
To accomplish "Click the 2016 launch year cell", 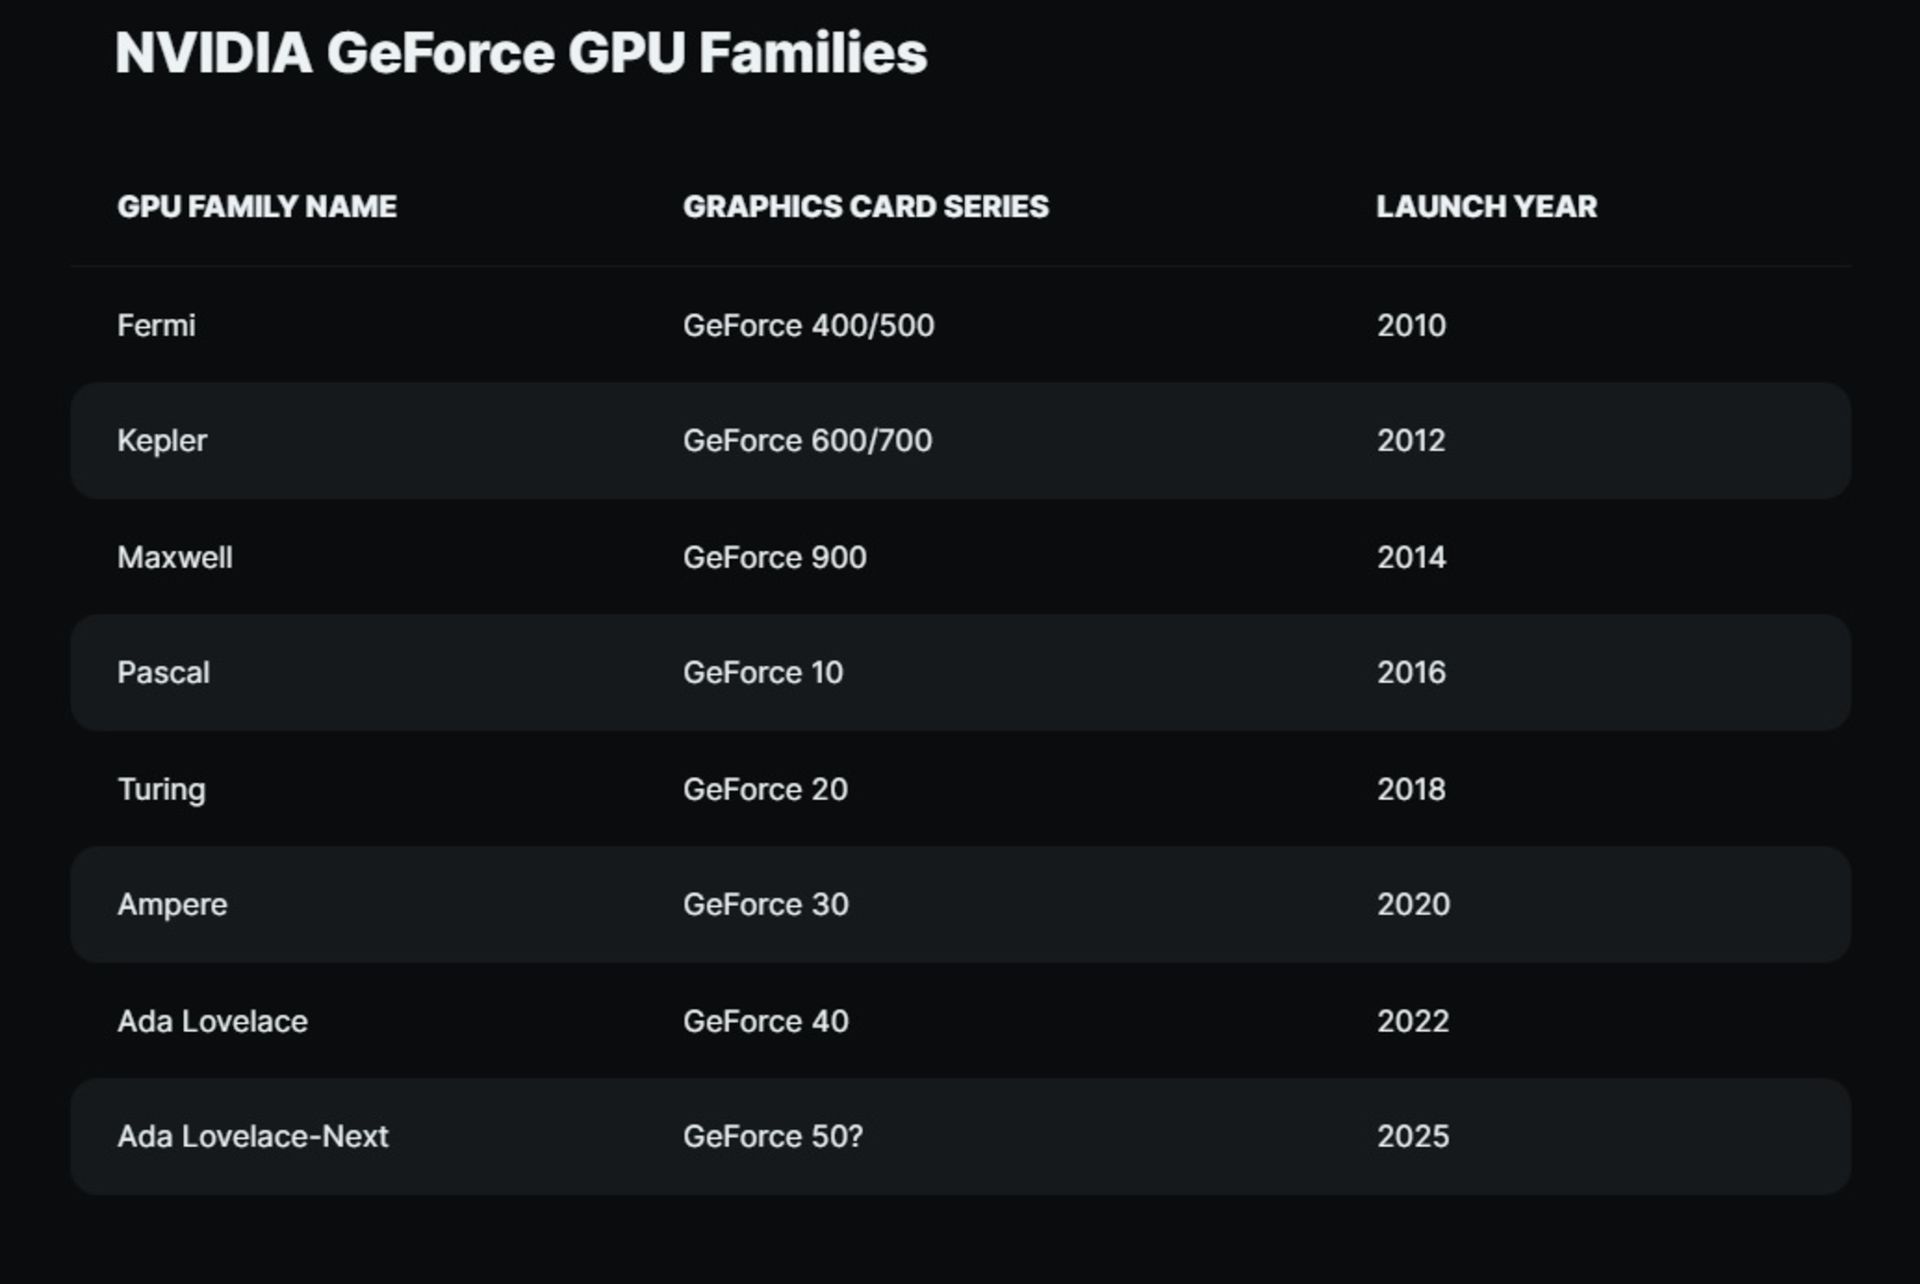I will click(1411, 672).
